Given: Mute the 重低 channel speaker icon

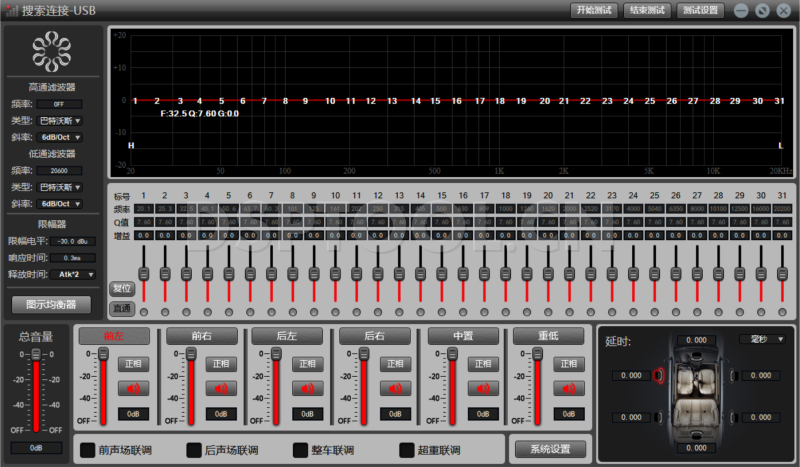Looking at the screenshot, I should 568,388.
